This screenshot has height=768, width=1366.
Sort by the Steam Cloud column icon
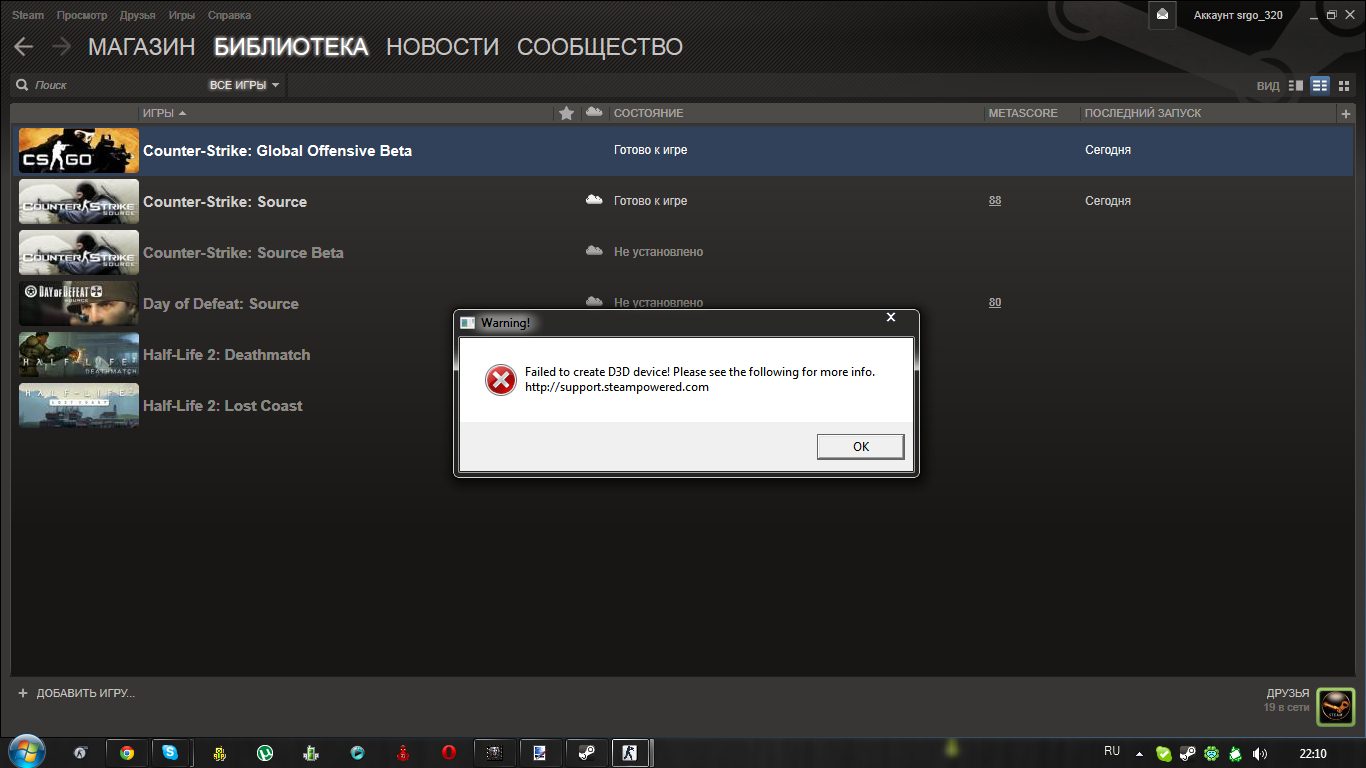[x=594, y=112]
